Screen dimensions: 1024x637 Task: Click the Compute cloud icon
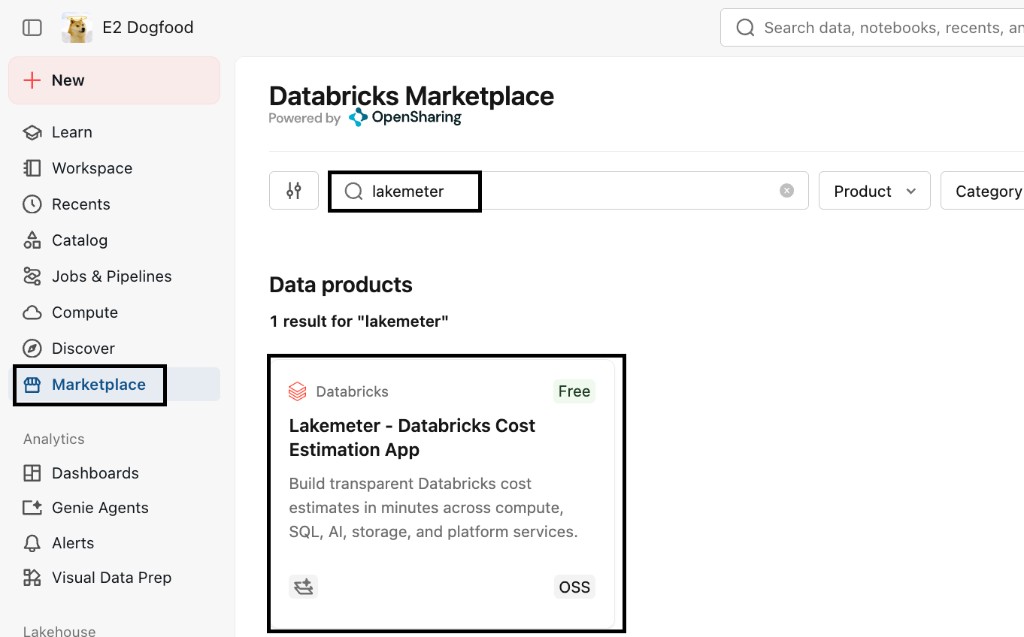[x=32, y=312]
